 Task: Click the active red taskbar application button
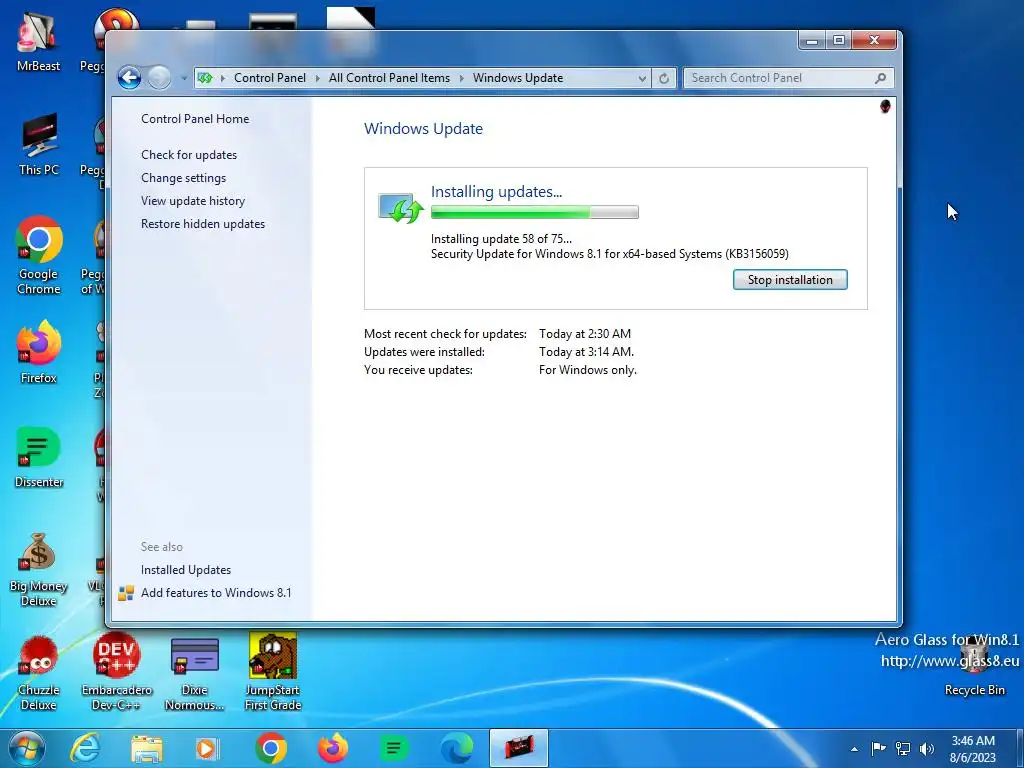(519, 748)
